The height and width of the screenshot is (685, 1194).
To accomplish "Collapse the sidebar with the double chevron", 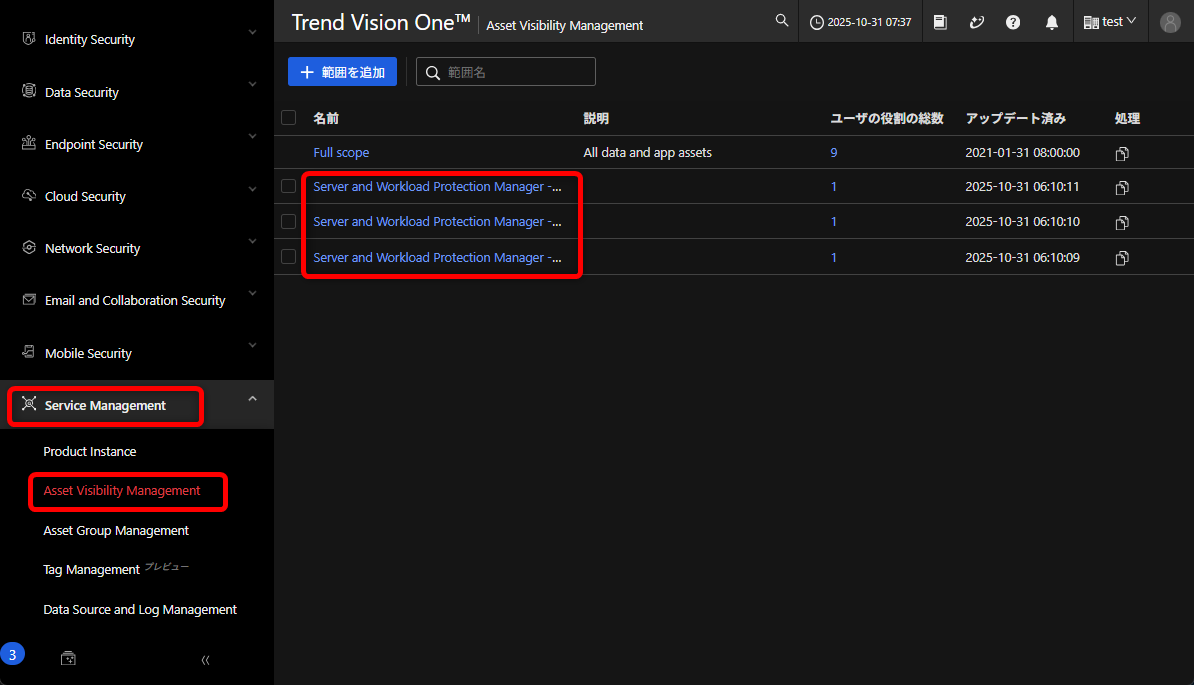I will pyautogui.click(x=206, y=660).
